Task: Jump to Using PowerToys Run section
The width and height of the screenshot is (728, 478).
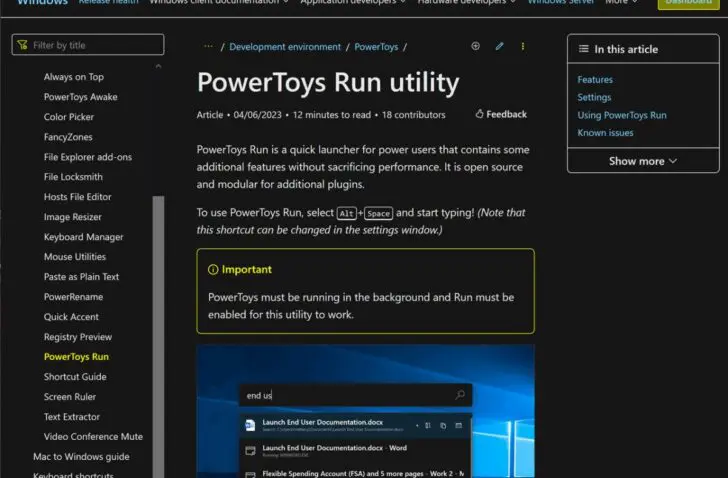Action: pos(622,115)
